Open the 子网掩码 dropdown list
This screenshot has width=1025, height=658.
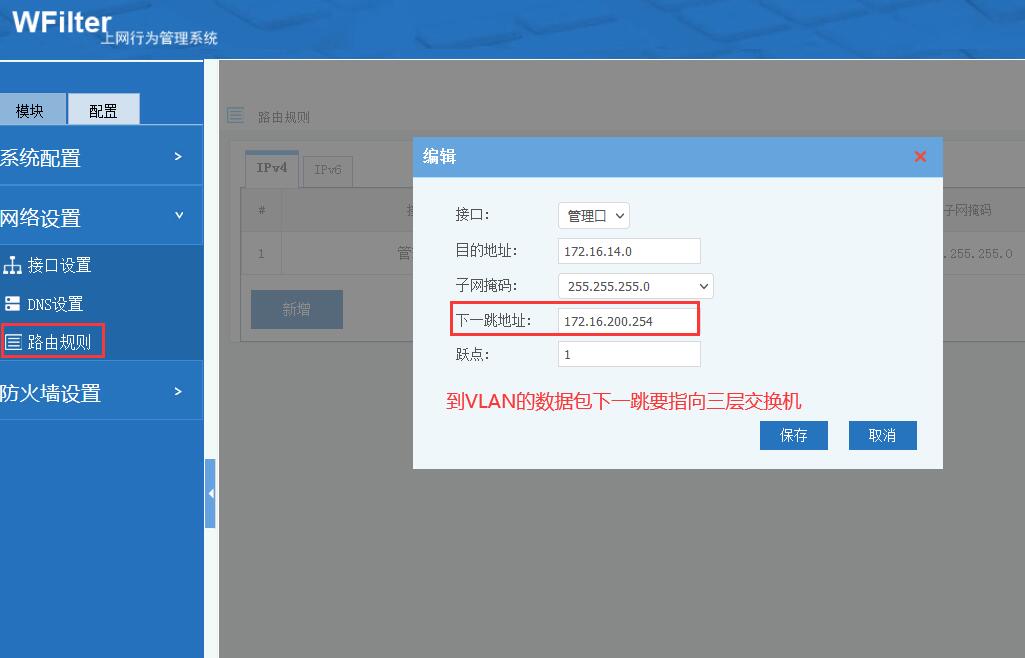pos(636,286)
